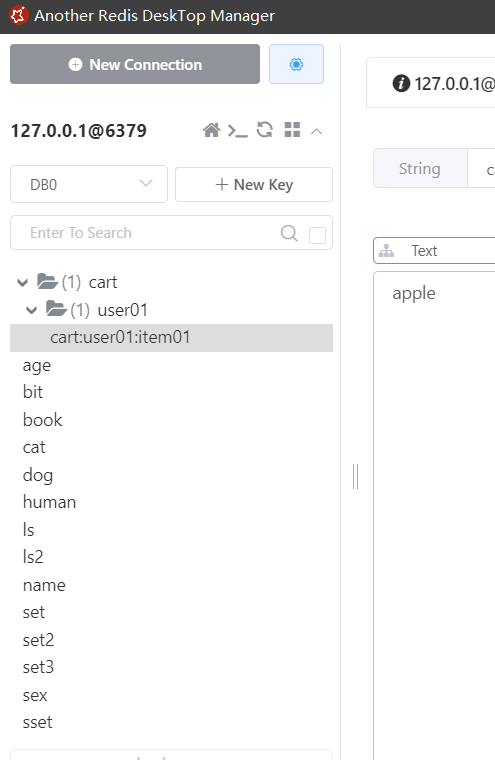Click the New Key button
This screenshot has width=495, height=760.
click(x=254, y=184)
